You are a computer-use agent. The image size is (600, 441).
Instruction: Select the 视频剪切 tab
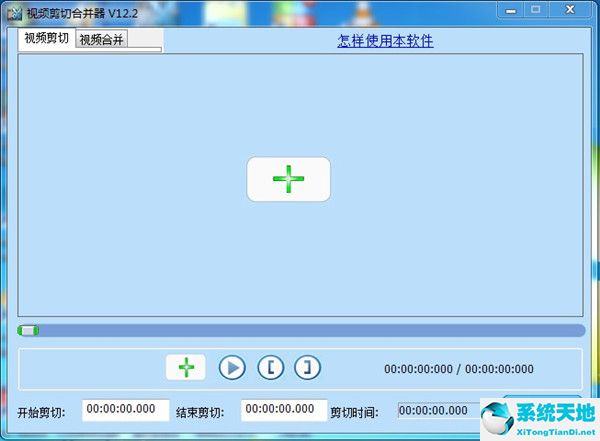click(x=47, y=38)
